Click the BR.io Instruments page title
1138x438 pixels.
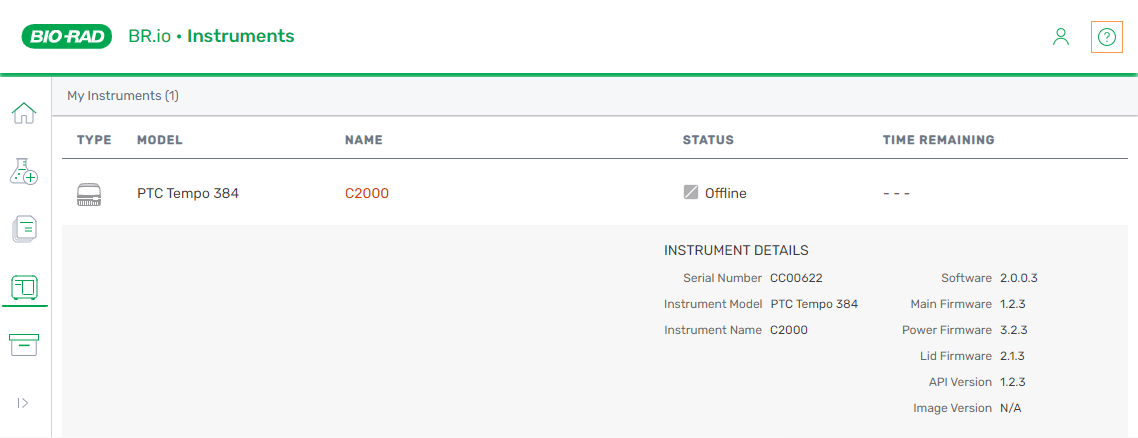[x=211, y=37]
